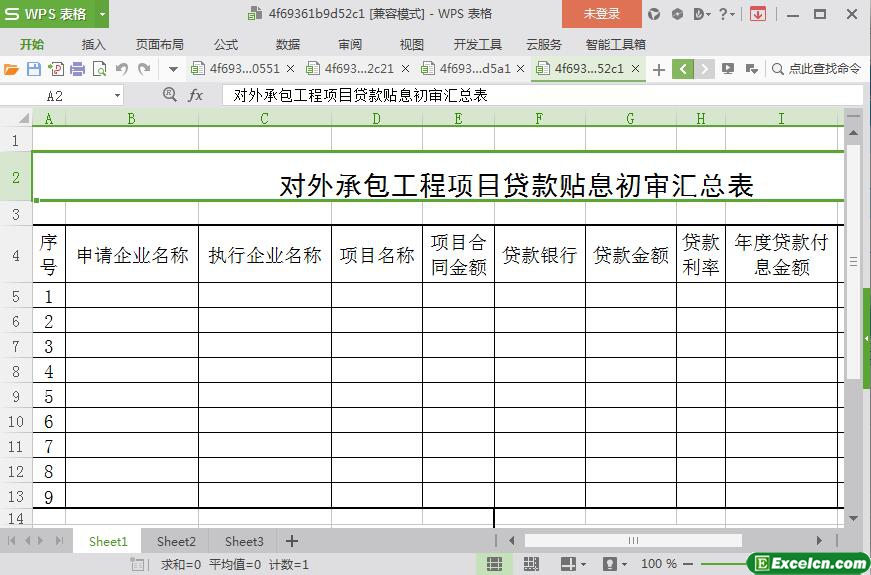871x575 pixels.
Task: Click the horizontal scrollbar thumb
Action: tap(633, 541)
